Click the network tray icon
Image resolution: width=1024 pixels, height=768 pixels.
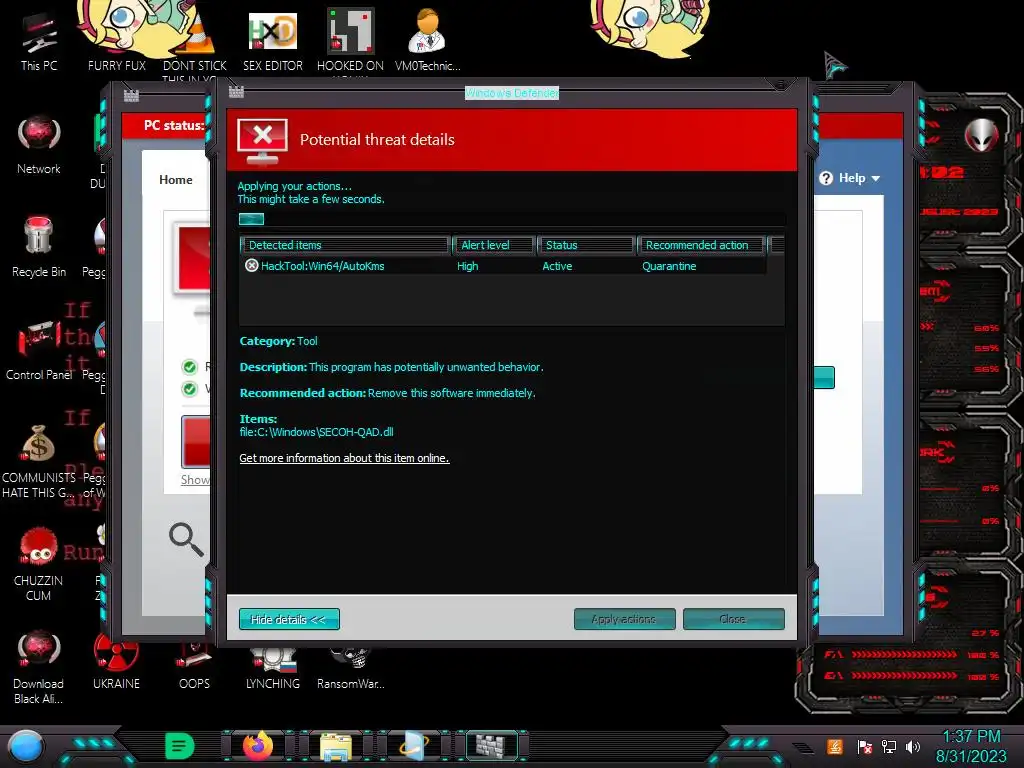889,746
